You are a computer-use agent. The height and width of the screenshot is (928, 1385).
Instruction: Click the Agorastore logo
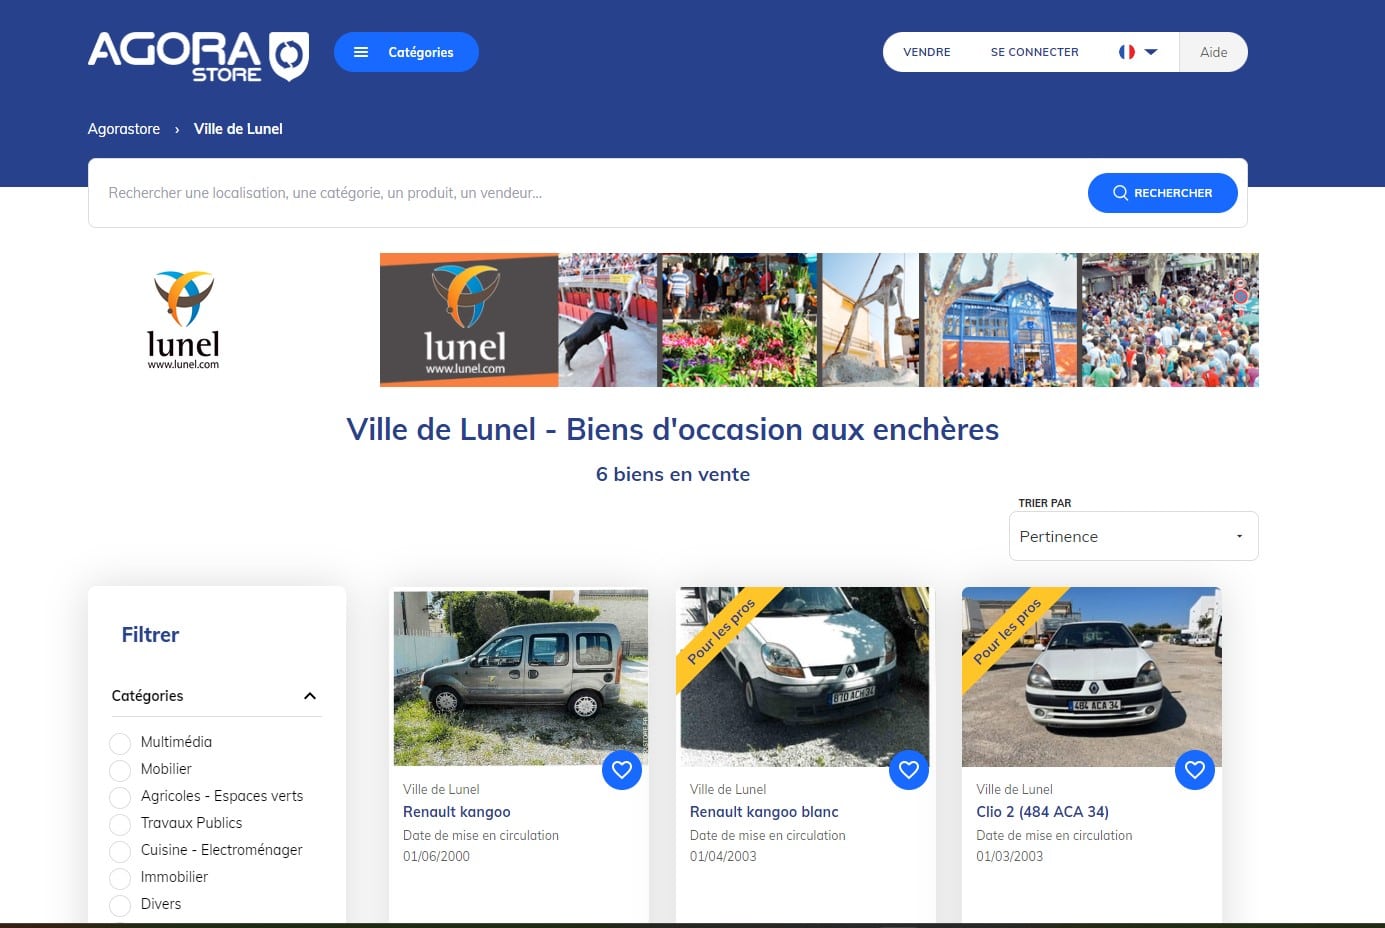(x=198, y=56)
